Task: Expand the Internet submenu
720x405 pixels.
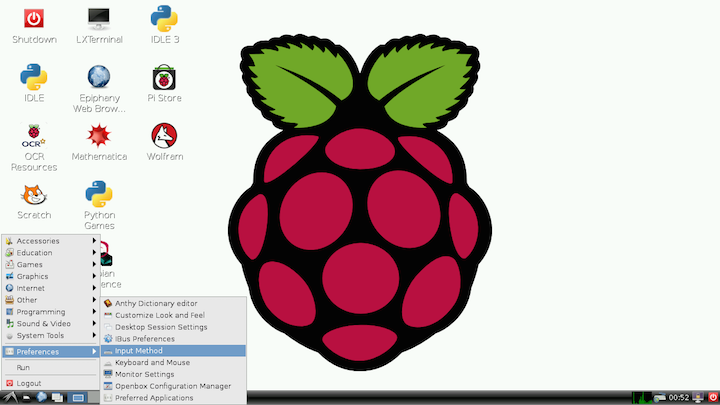Action: click(x=51, y=288)
